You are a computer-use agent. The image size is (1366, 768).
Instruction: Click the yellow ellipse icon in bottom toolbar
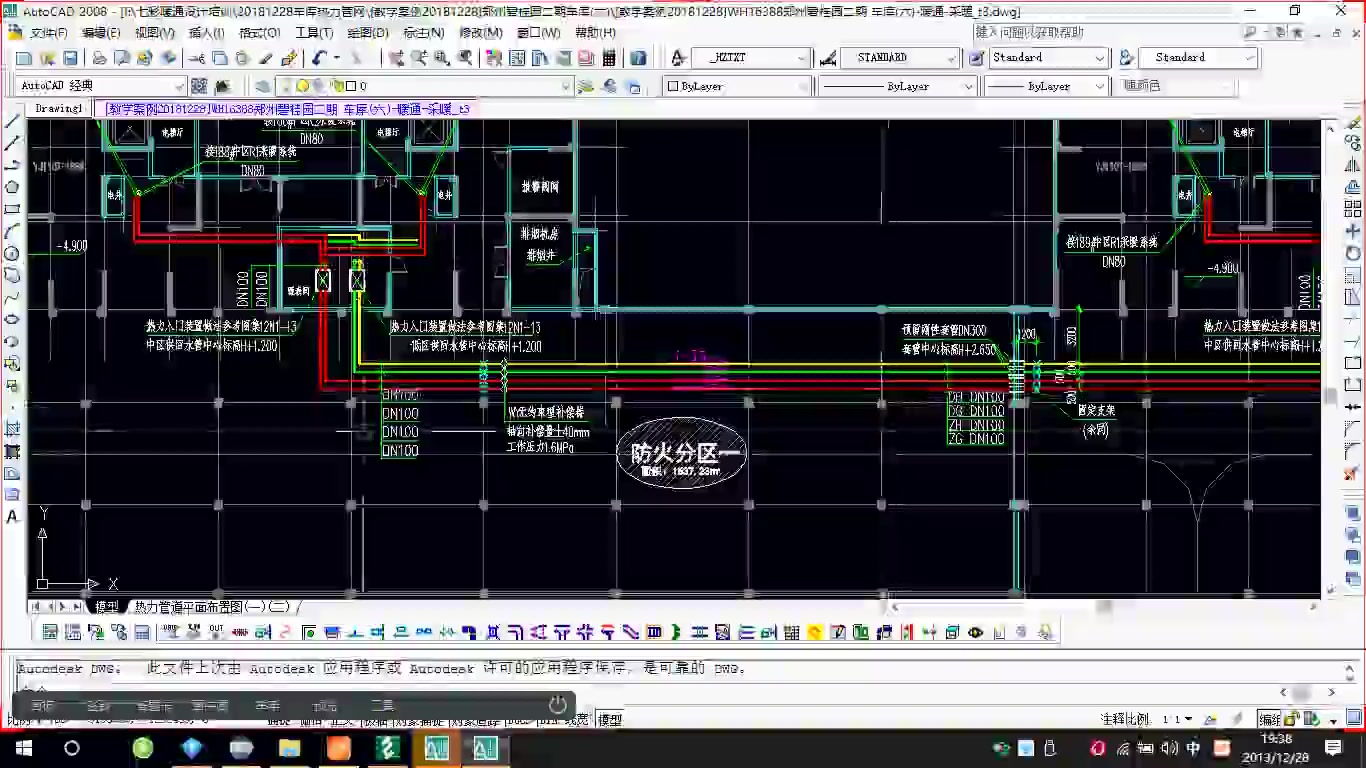click(x=814, y=632)
